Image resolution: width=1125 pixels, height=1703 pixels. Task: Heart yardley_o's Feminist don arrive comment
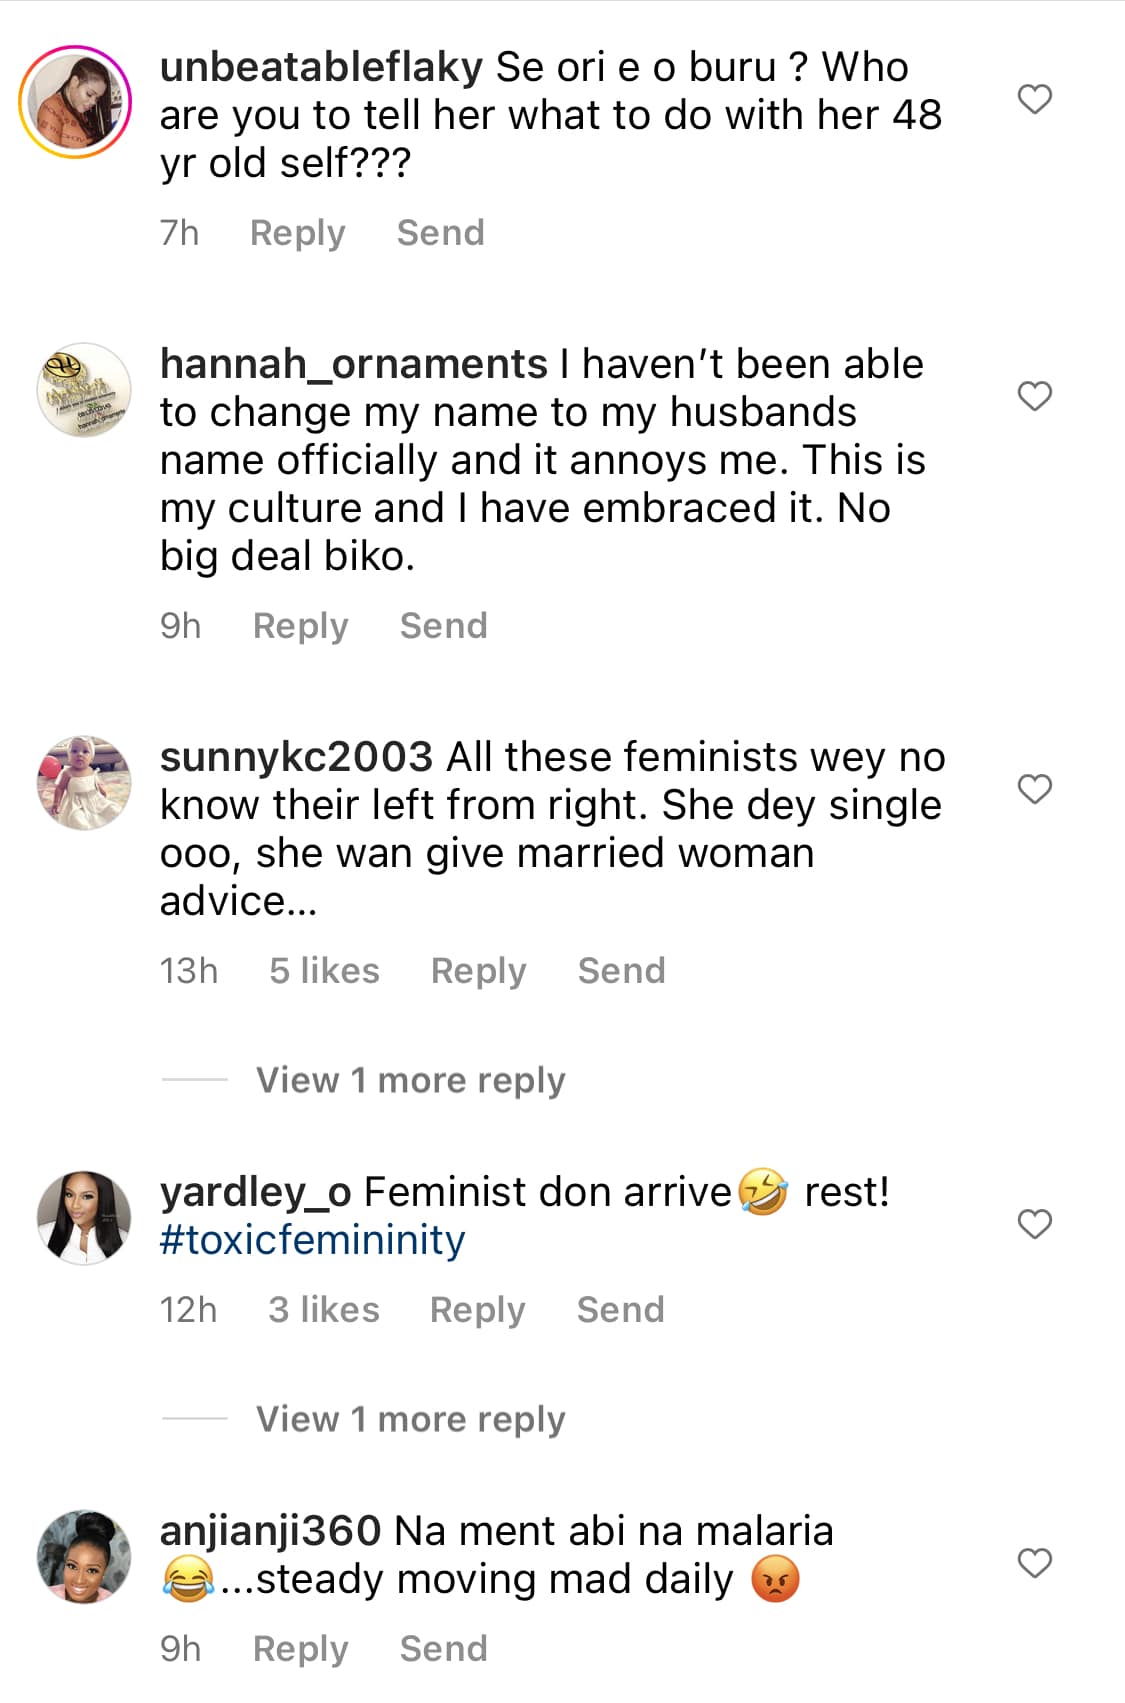pos(1034,1224)
